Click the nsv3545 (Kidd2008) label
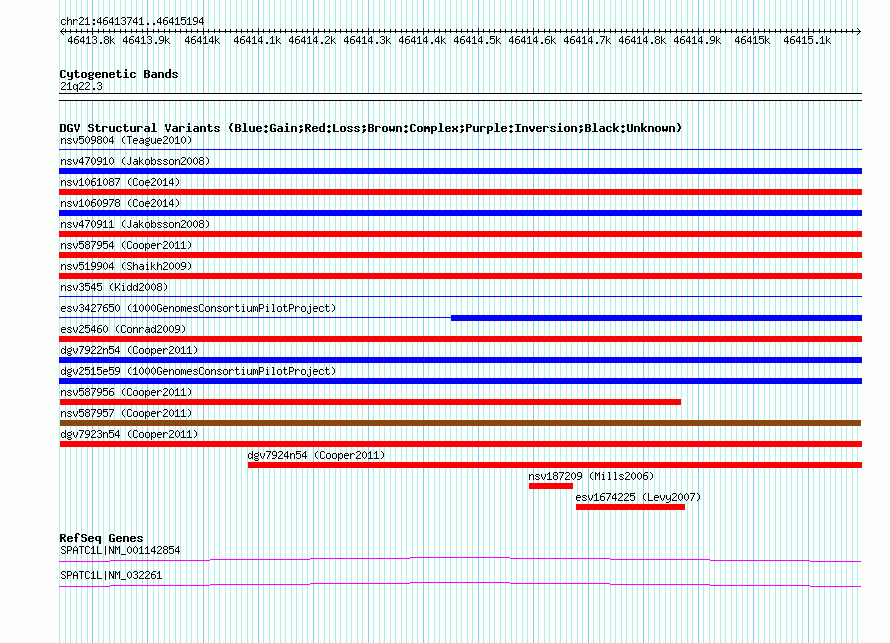The image size is (890, 643). pyautogui.click(x=114, y=287)
